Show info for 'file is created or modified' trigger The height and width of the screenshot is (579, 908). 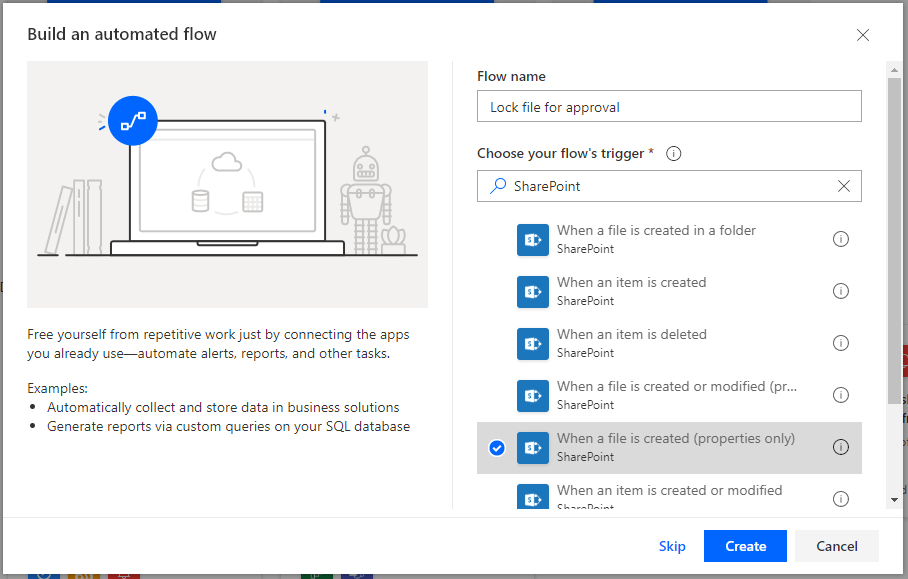coord(841,395)
